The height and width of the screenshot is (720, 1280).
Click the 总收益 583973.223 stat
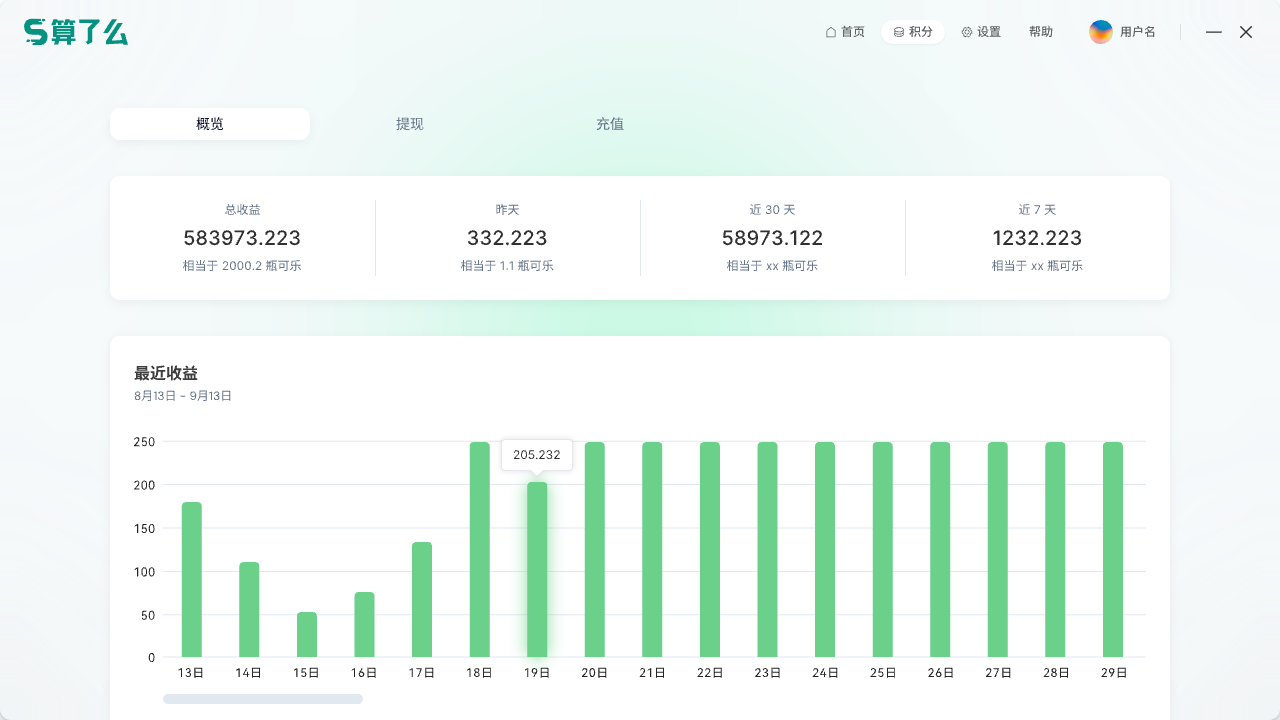pyautogui.click(x=242, y=238)
